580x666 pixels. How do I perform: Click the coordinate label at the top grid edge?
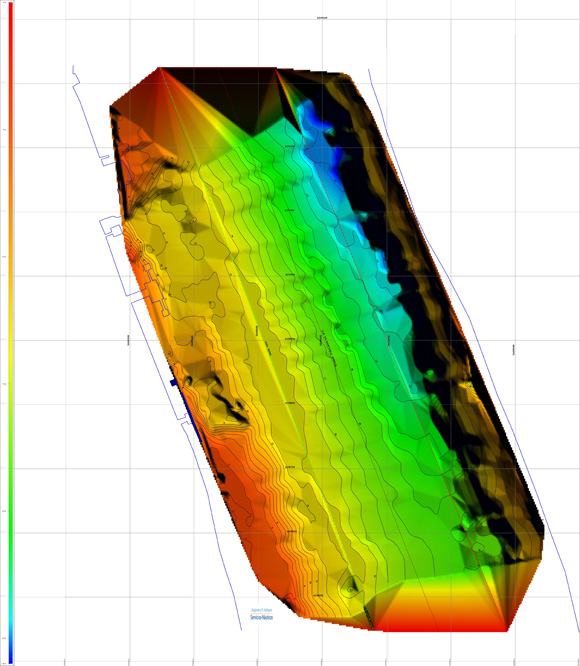[322, 18]
